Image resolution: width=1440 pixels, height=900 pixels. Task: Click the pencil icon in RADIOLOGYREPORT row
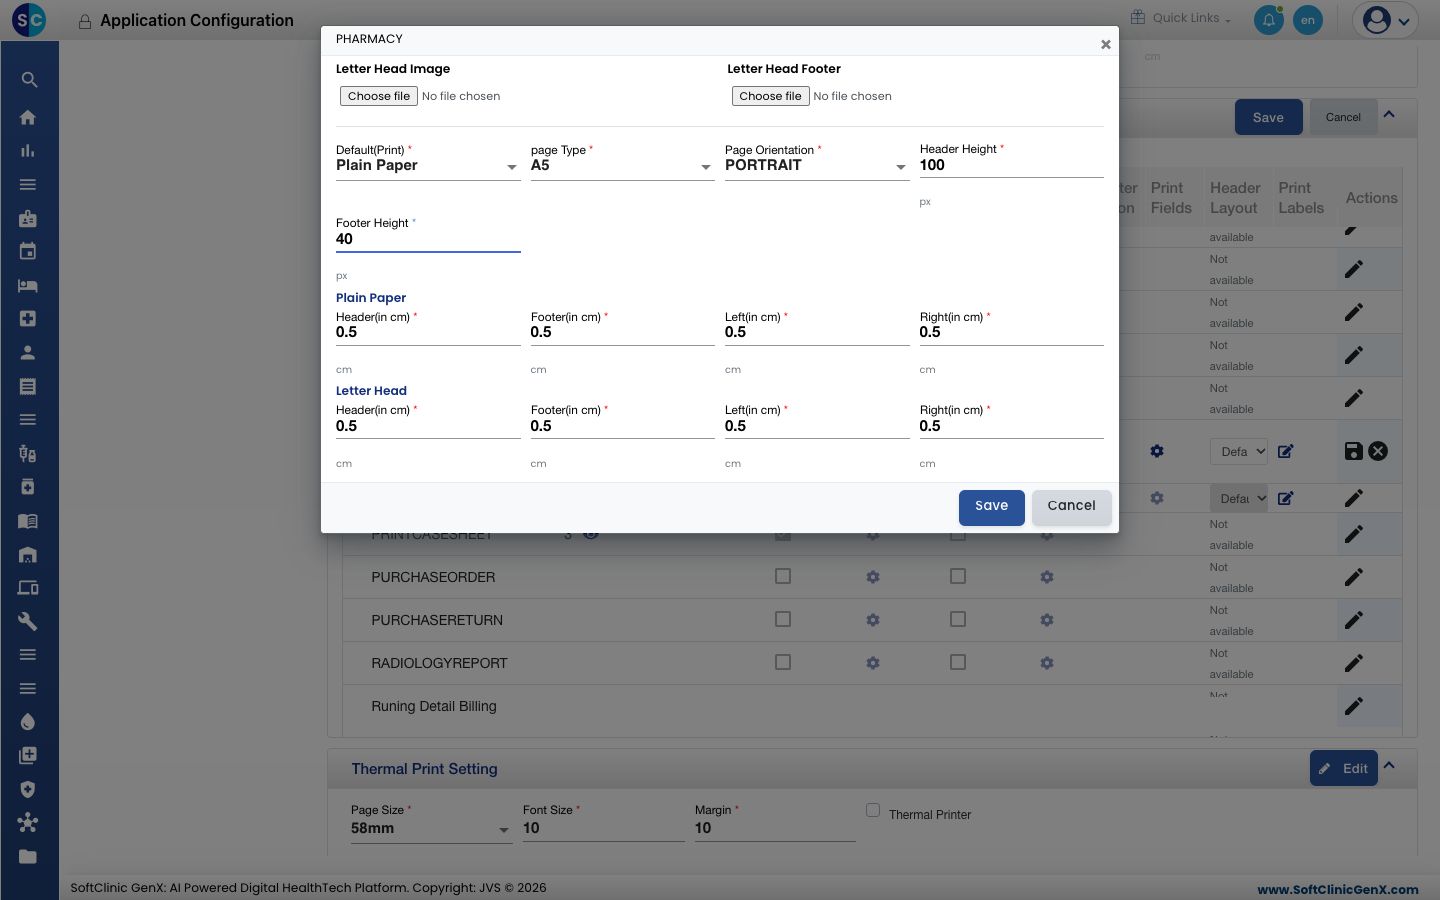(1354, 663)
